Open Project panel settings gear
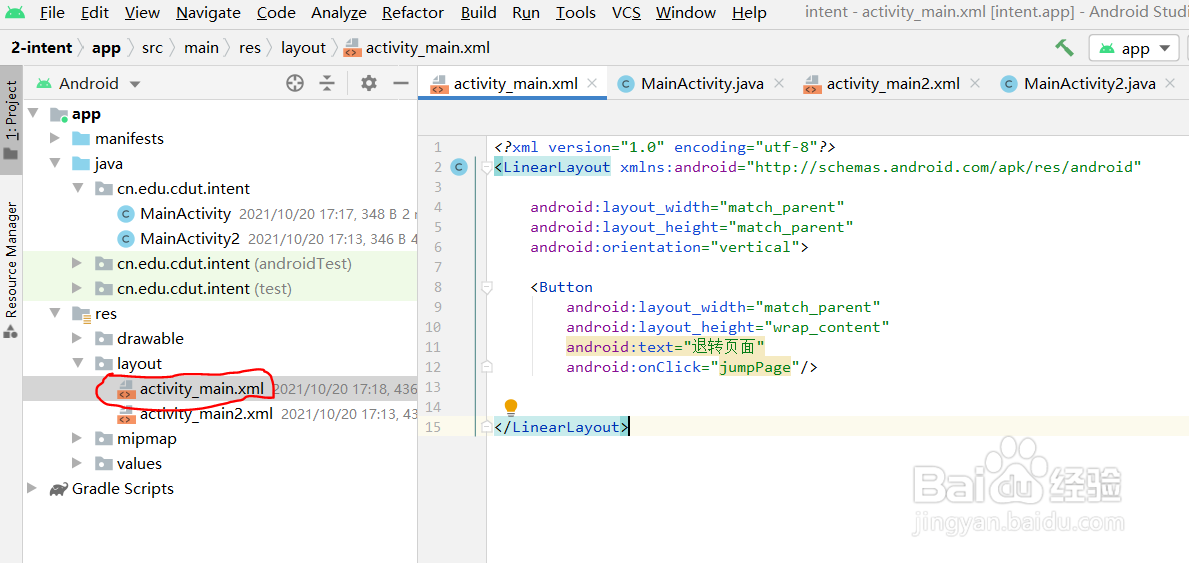Screen dimensions: 1189x563 369,83
